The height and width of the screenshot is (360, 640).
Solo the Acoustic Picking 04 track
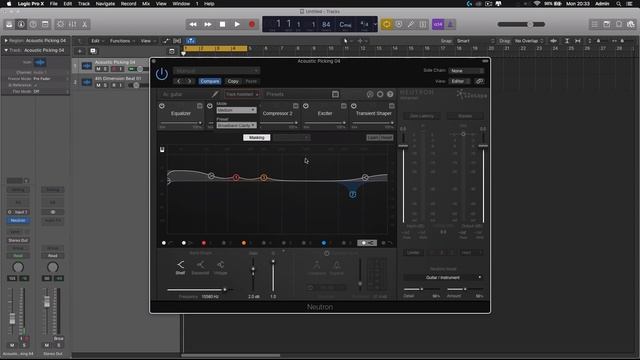[x=105, y=69]
